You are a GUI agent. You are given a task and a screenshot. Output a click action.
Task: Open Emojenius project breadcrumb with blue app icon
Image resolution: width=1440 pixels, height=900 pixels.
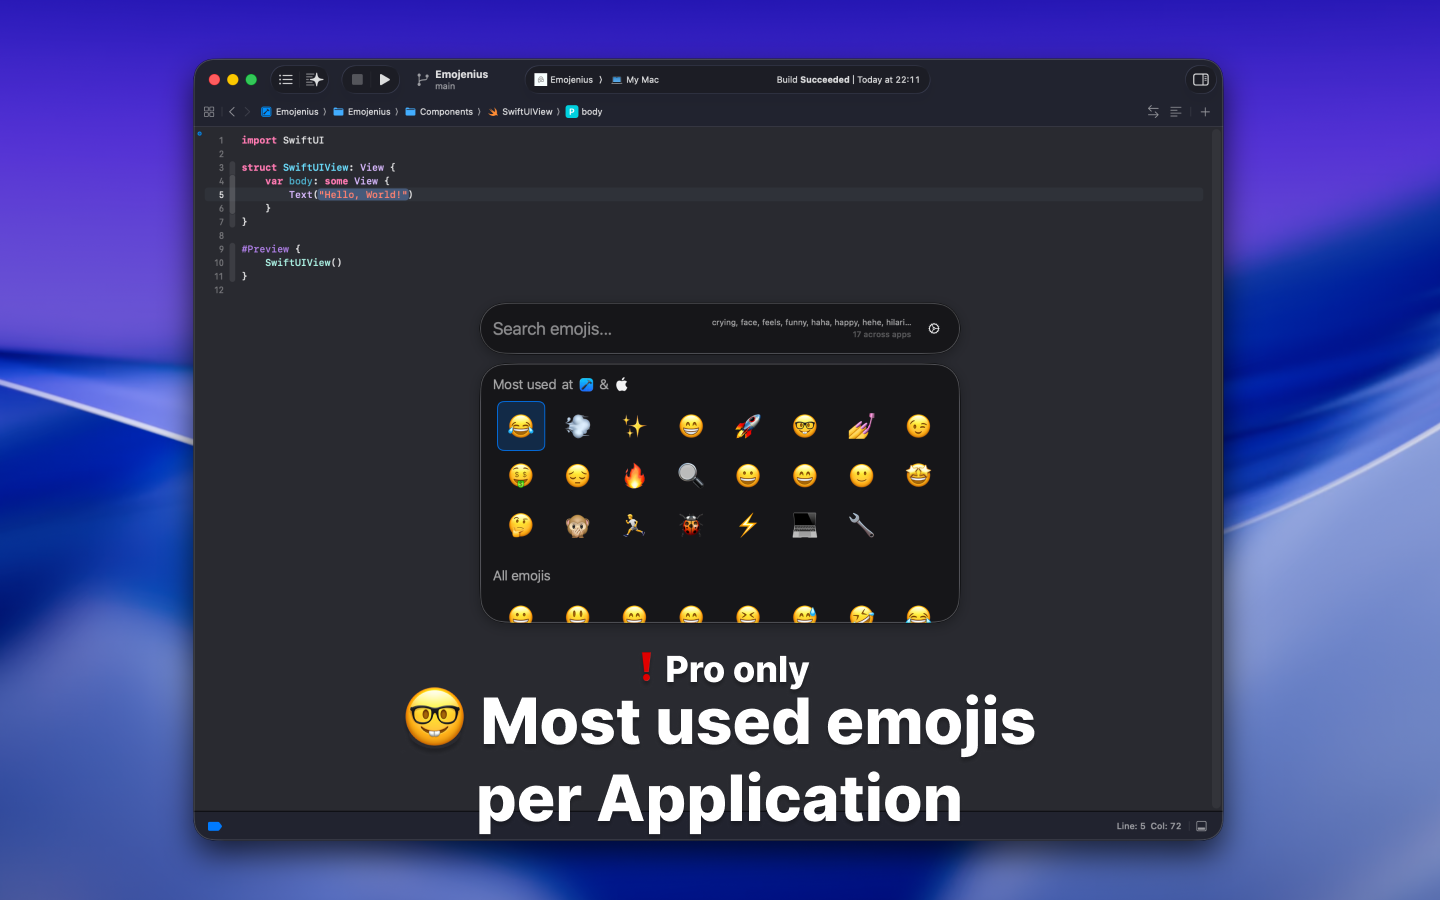[290, 112]
